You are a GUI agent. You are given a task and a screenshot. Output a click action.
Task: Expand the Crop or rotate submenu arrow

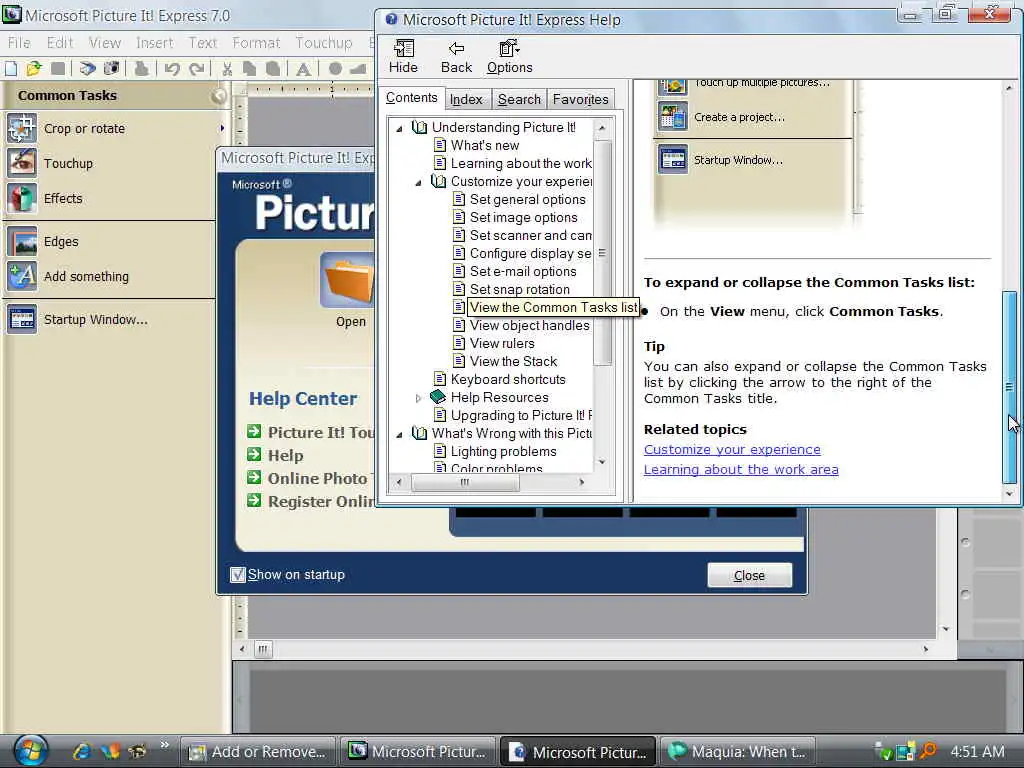tap(222, 129)
